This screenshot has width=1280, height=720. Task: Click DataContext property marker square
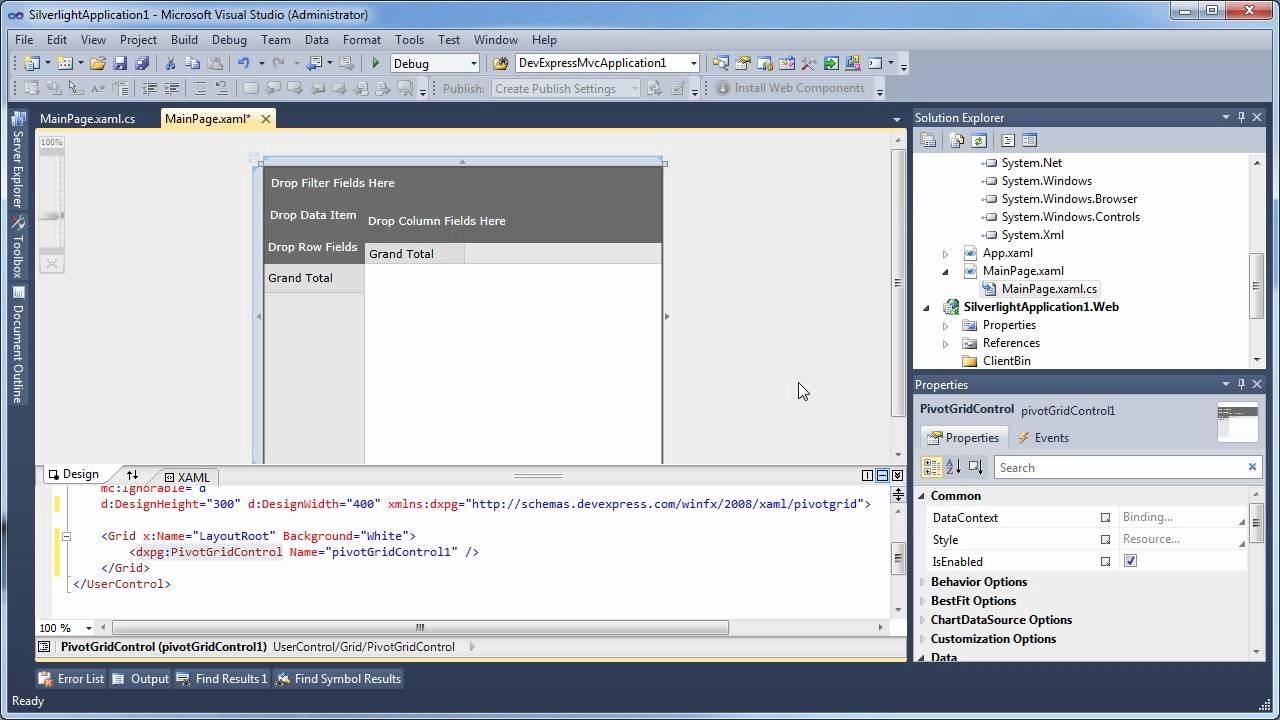tap(1105, 518)
